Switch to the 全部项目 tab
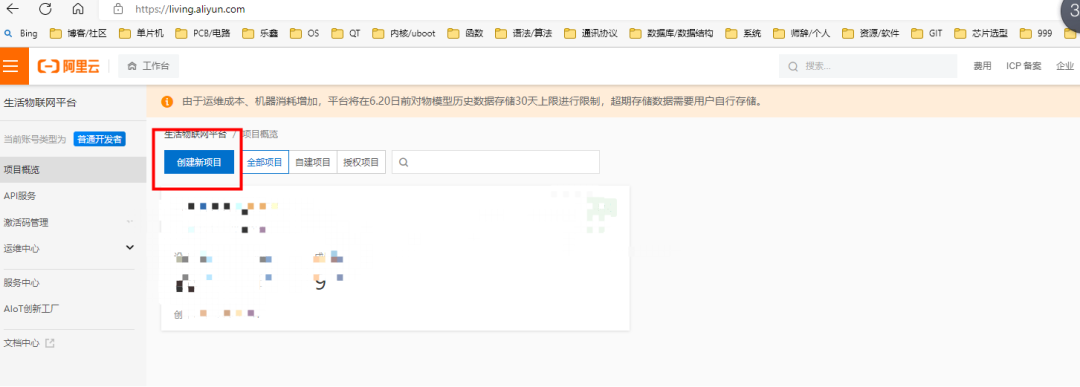 pos(264,162)
